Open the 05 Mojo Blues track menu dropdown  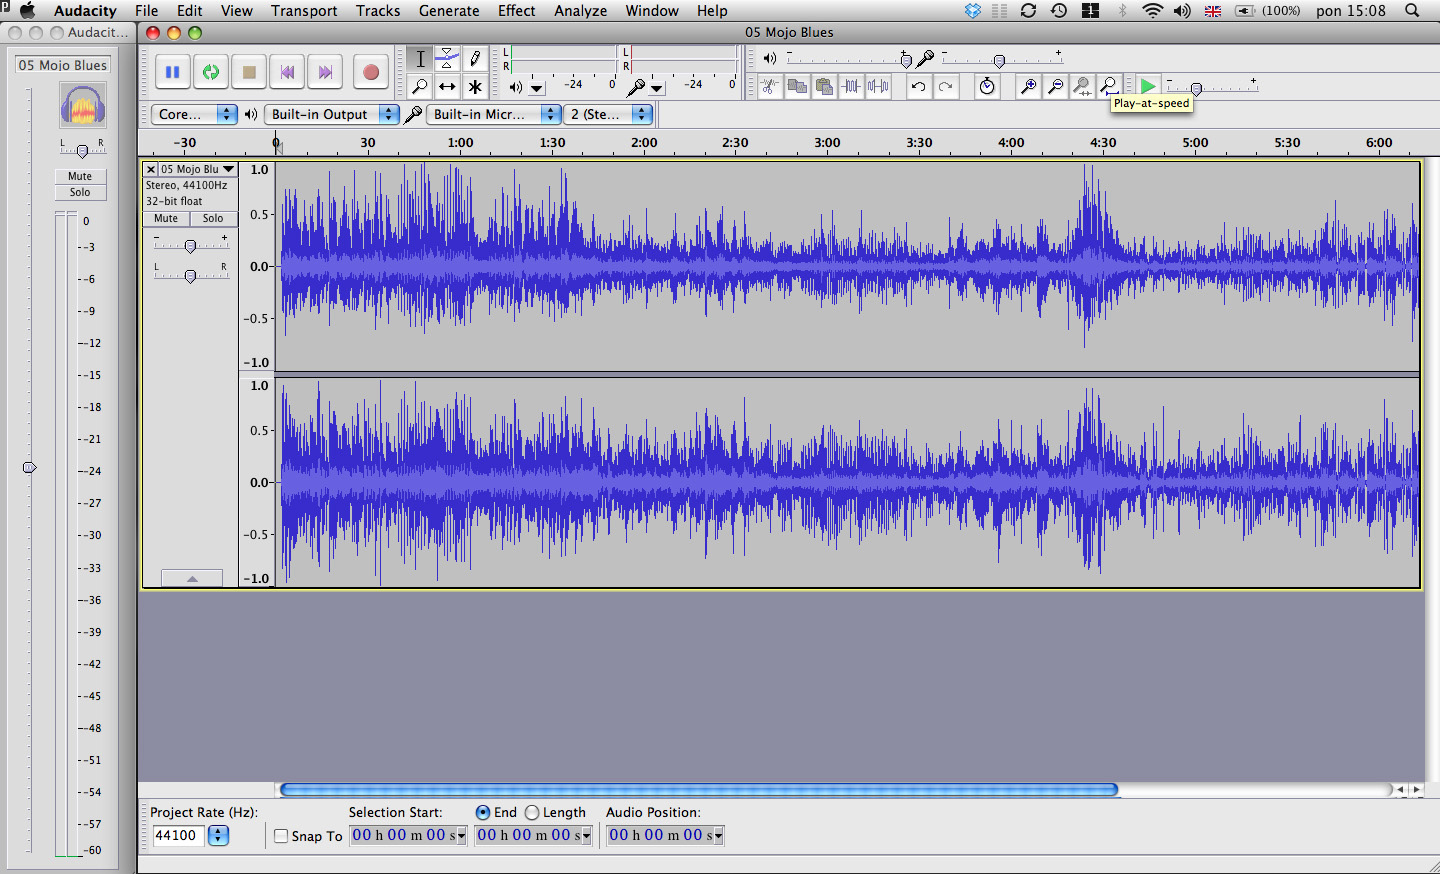click(x=197, y=169)
